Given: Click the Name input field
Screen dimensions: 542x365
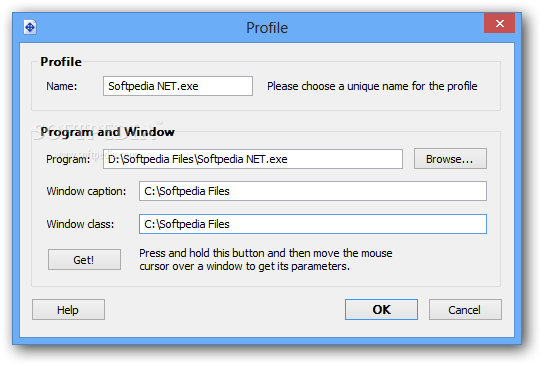Looking at the screenshot, I should pyautogui.click(x=178, y=86).
